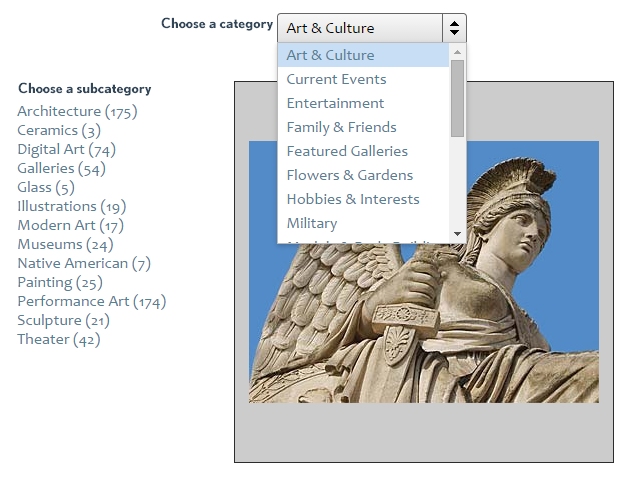Open the Museums (24) subcategory
This screenshot has width=626, height=478.
coord(65,244)
